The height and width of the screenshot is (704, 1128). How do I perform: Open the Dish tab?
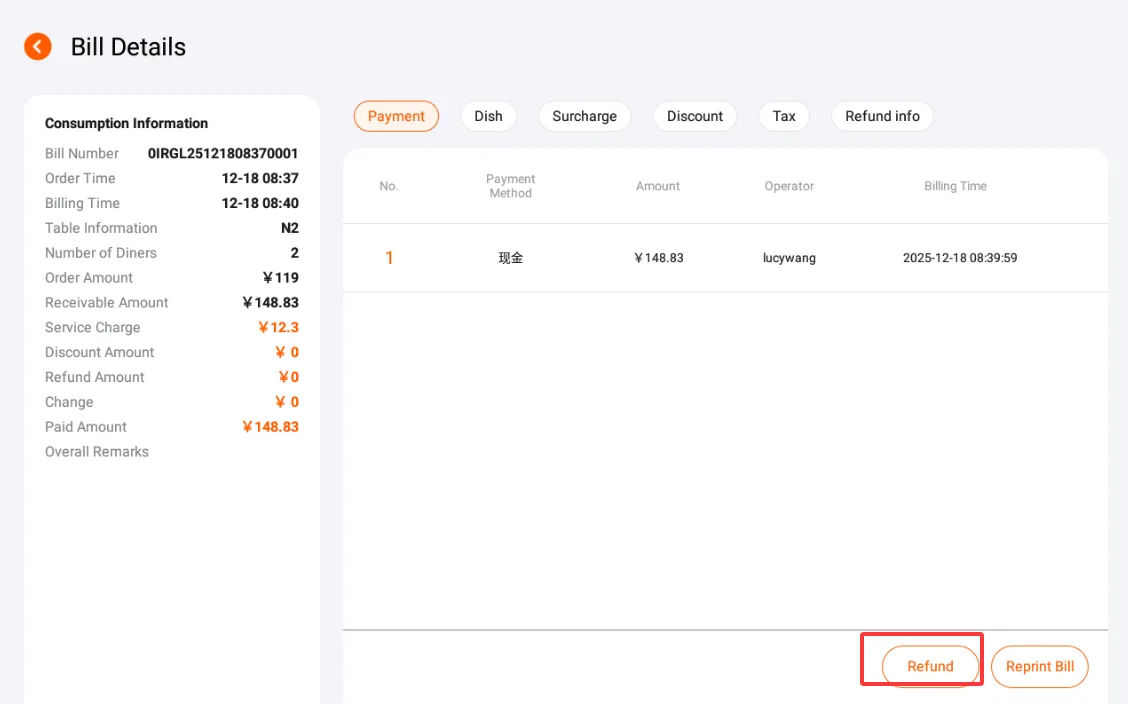(x=488, y=116)
